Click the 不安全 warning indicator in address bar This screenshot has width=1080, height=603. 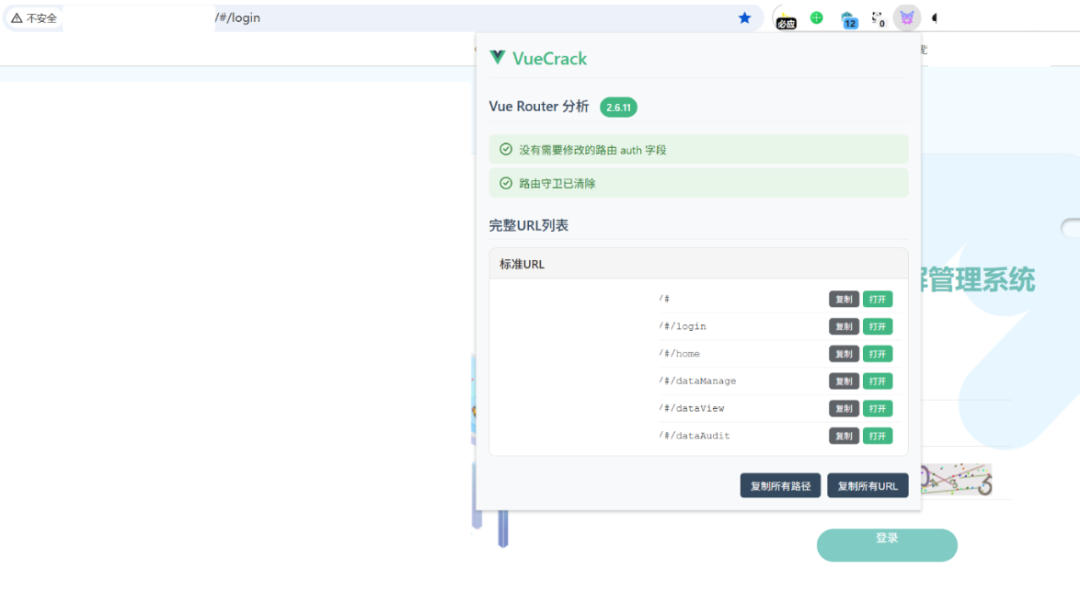33,17
